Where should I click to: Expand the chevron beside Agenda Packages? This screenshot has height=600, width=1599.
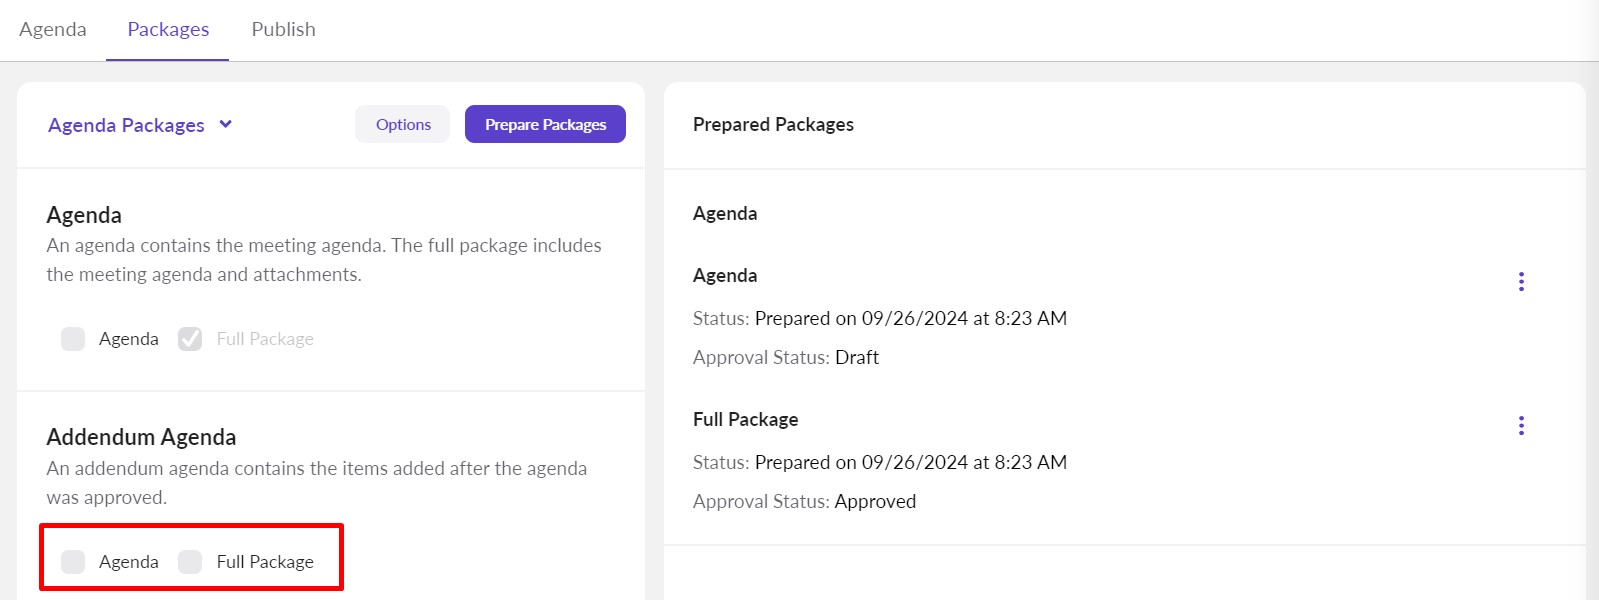point(226,124)
